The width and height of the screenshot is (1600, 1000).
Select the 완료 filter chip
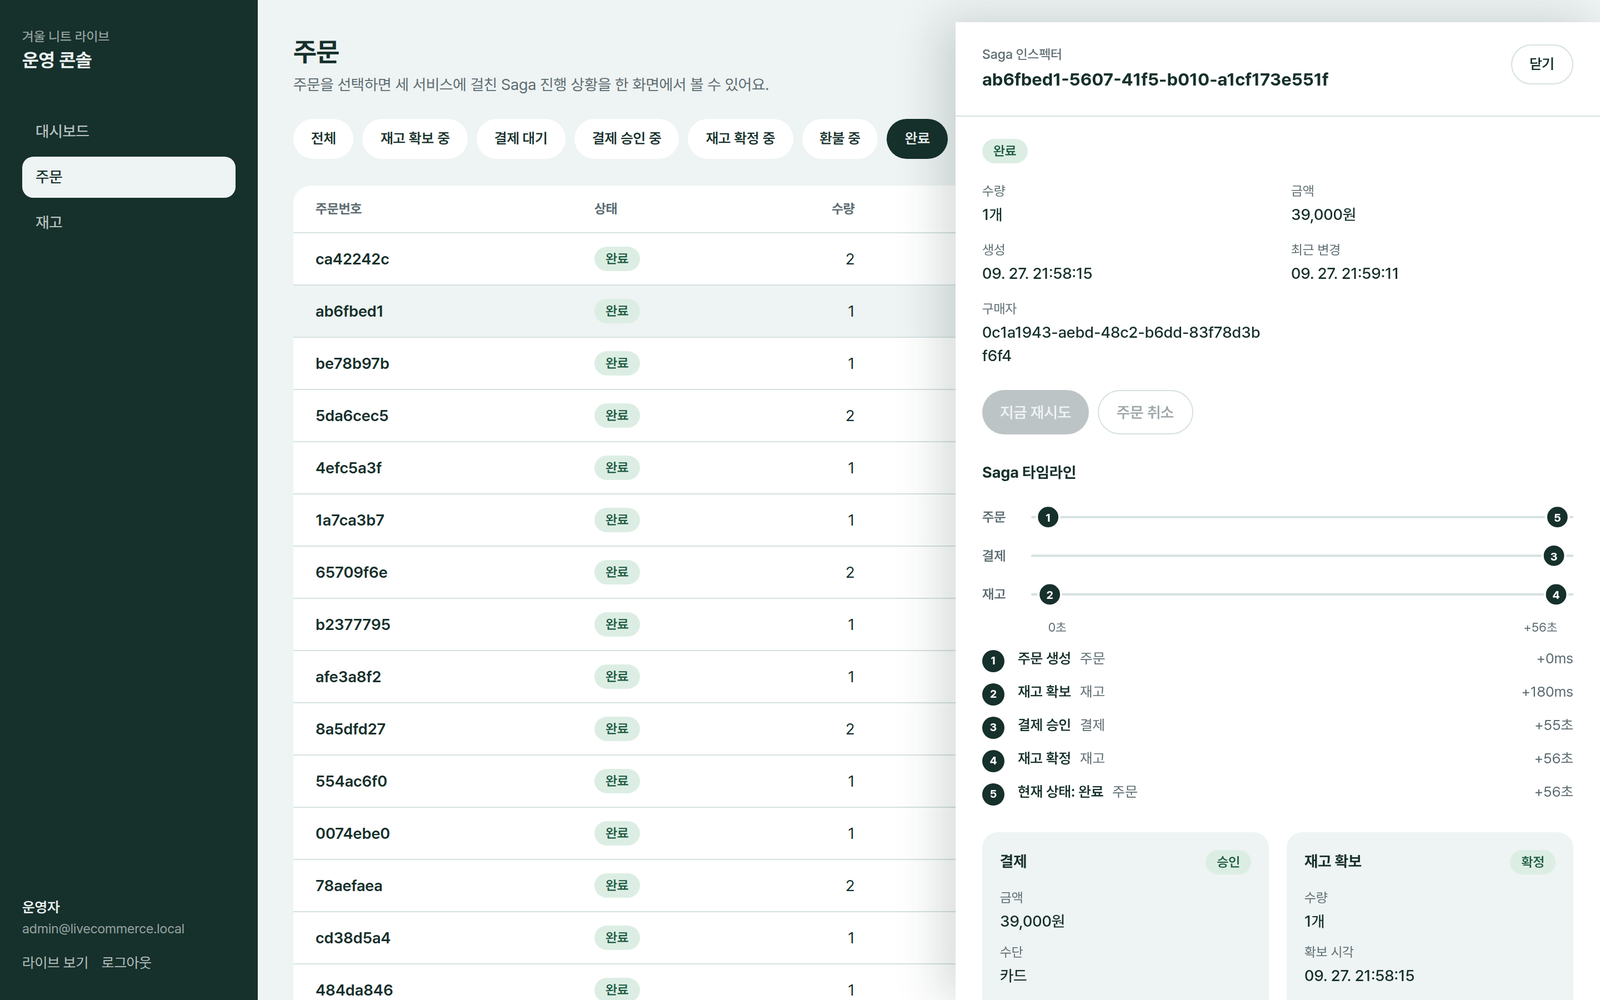[x=917, y=138]
